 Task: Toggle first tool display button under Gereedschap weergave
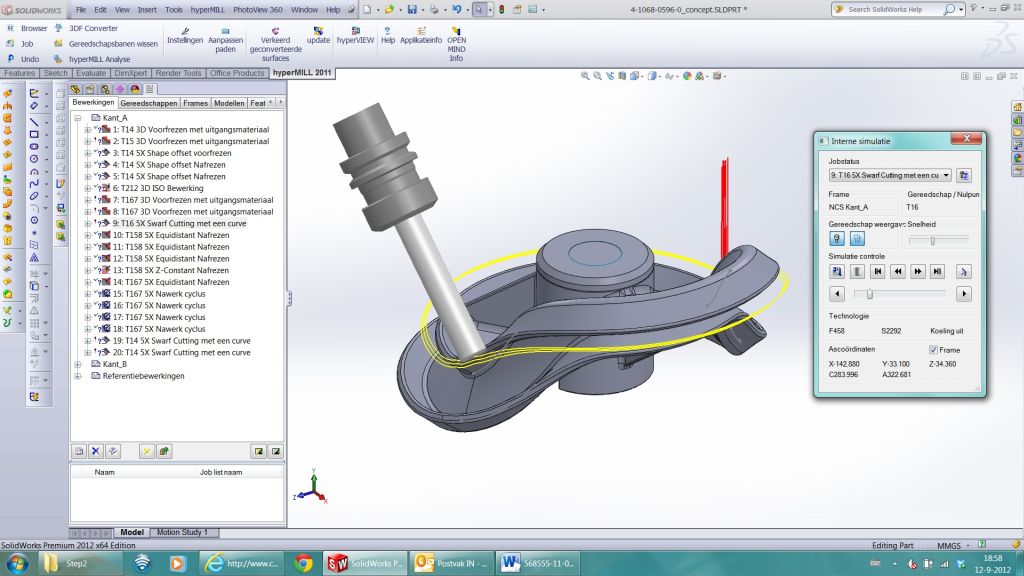pos(837,239)
